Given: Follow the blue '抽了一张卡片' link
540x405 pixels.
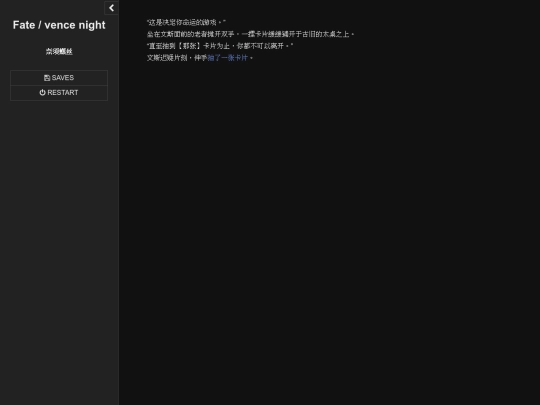Looking at the screenshot, I should point(227,58).
